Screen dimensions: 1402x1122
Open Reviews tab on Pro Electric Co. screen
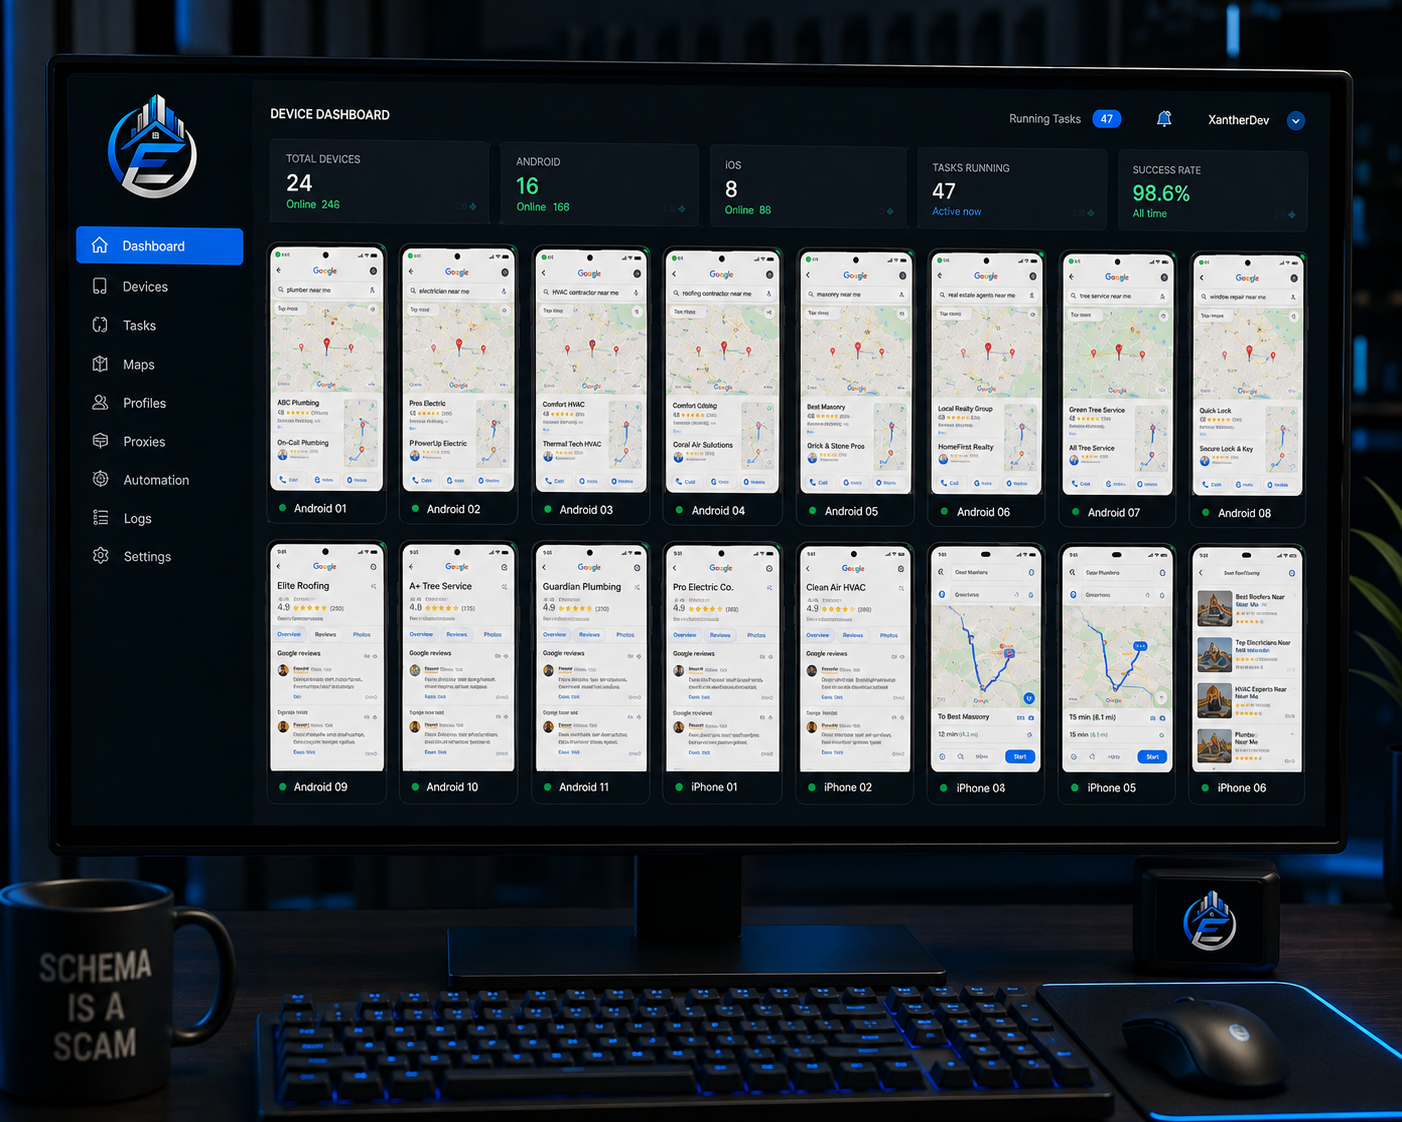click(x=720, y=635)
